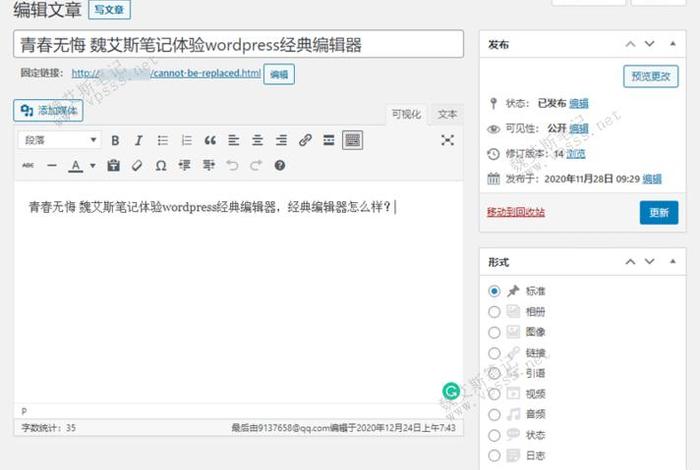The image size is (700, 470).
Task: Apply text color with the A button
Action: 75,166
